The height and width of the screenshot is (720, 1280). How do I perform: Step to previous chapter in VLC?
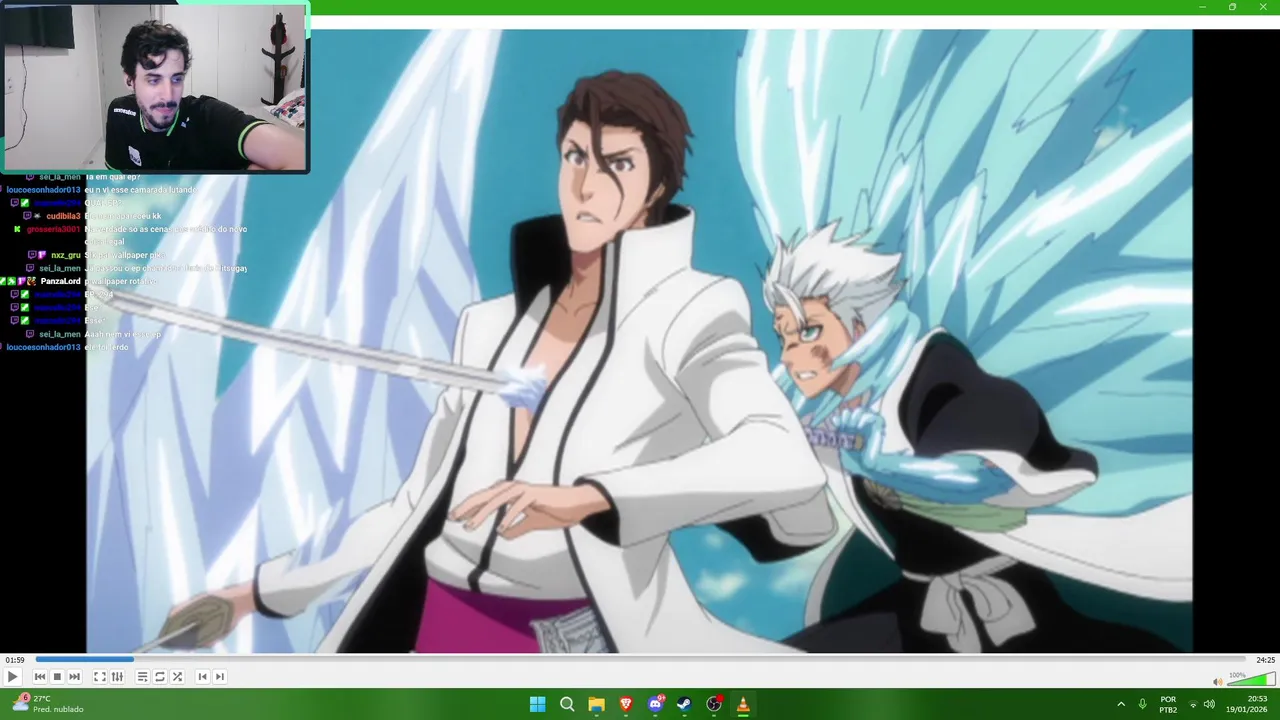click(202, 677)
